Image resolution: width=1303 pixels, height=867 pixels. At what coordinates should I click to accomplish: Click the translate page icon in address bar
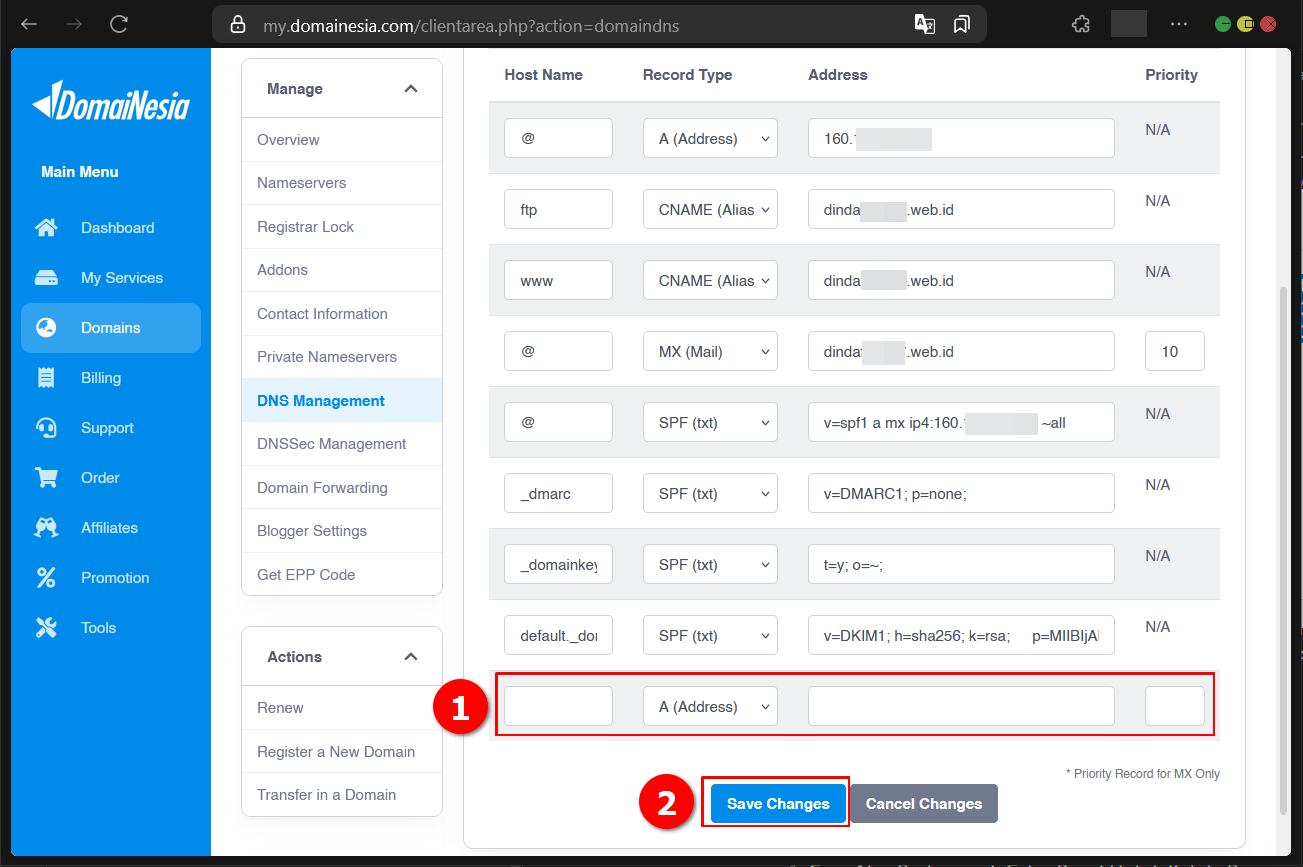tap(924, 22)
